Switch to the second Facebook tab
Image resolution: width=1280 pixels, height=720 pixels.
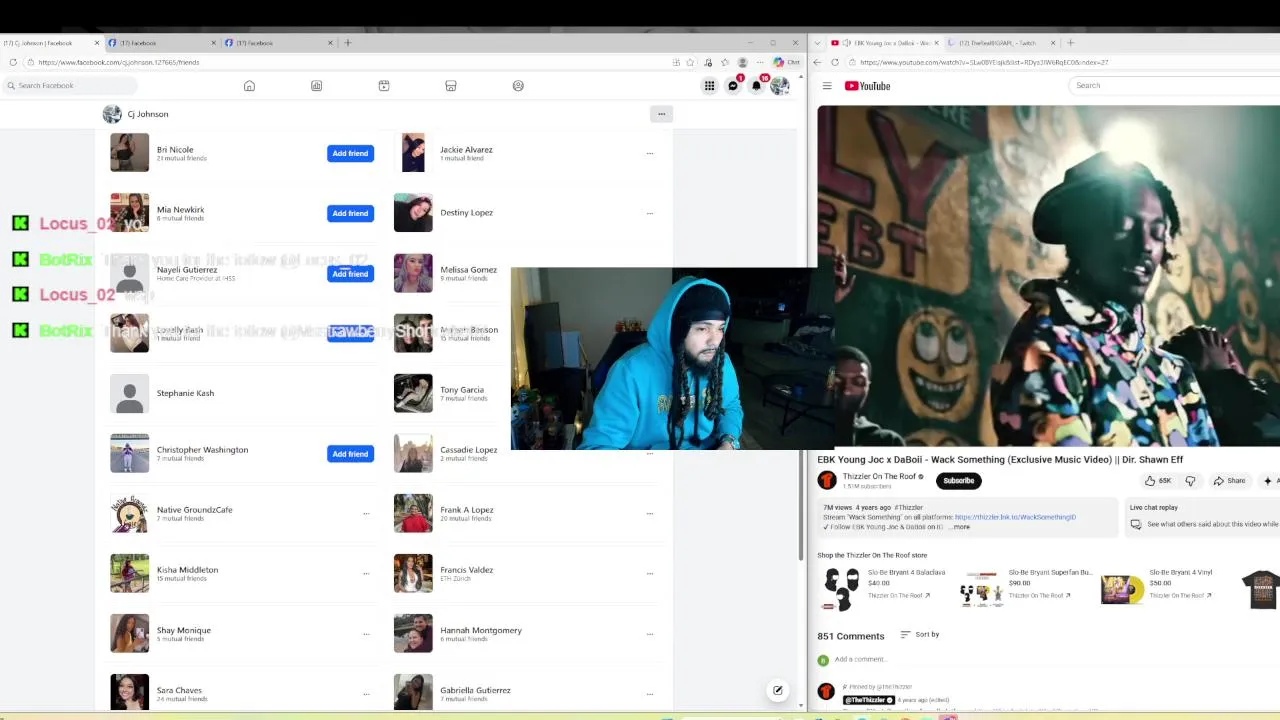pos(160,43)
